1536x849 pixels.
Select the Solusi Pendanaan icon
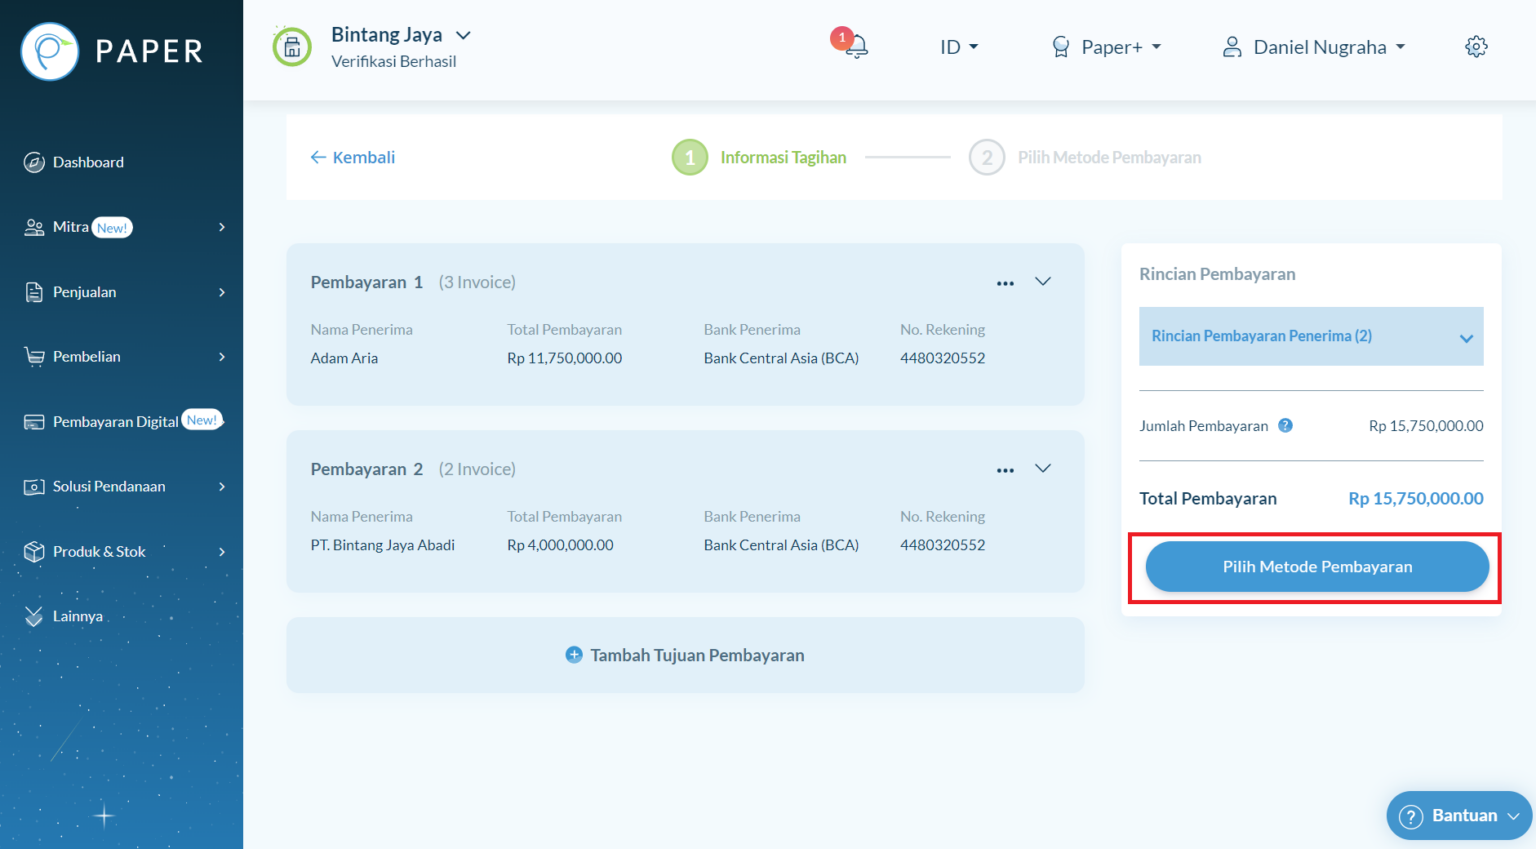[34, 486]
